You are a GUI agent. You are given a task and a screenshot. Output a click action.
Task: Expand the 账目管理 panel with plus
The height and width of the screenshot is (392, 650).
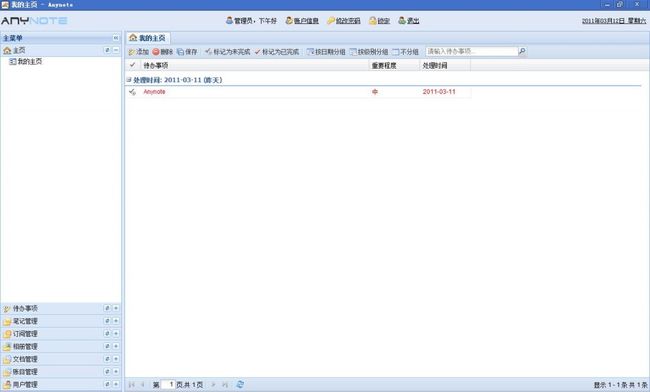[116, 372]
